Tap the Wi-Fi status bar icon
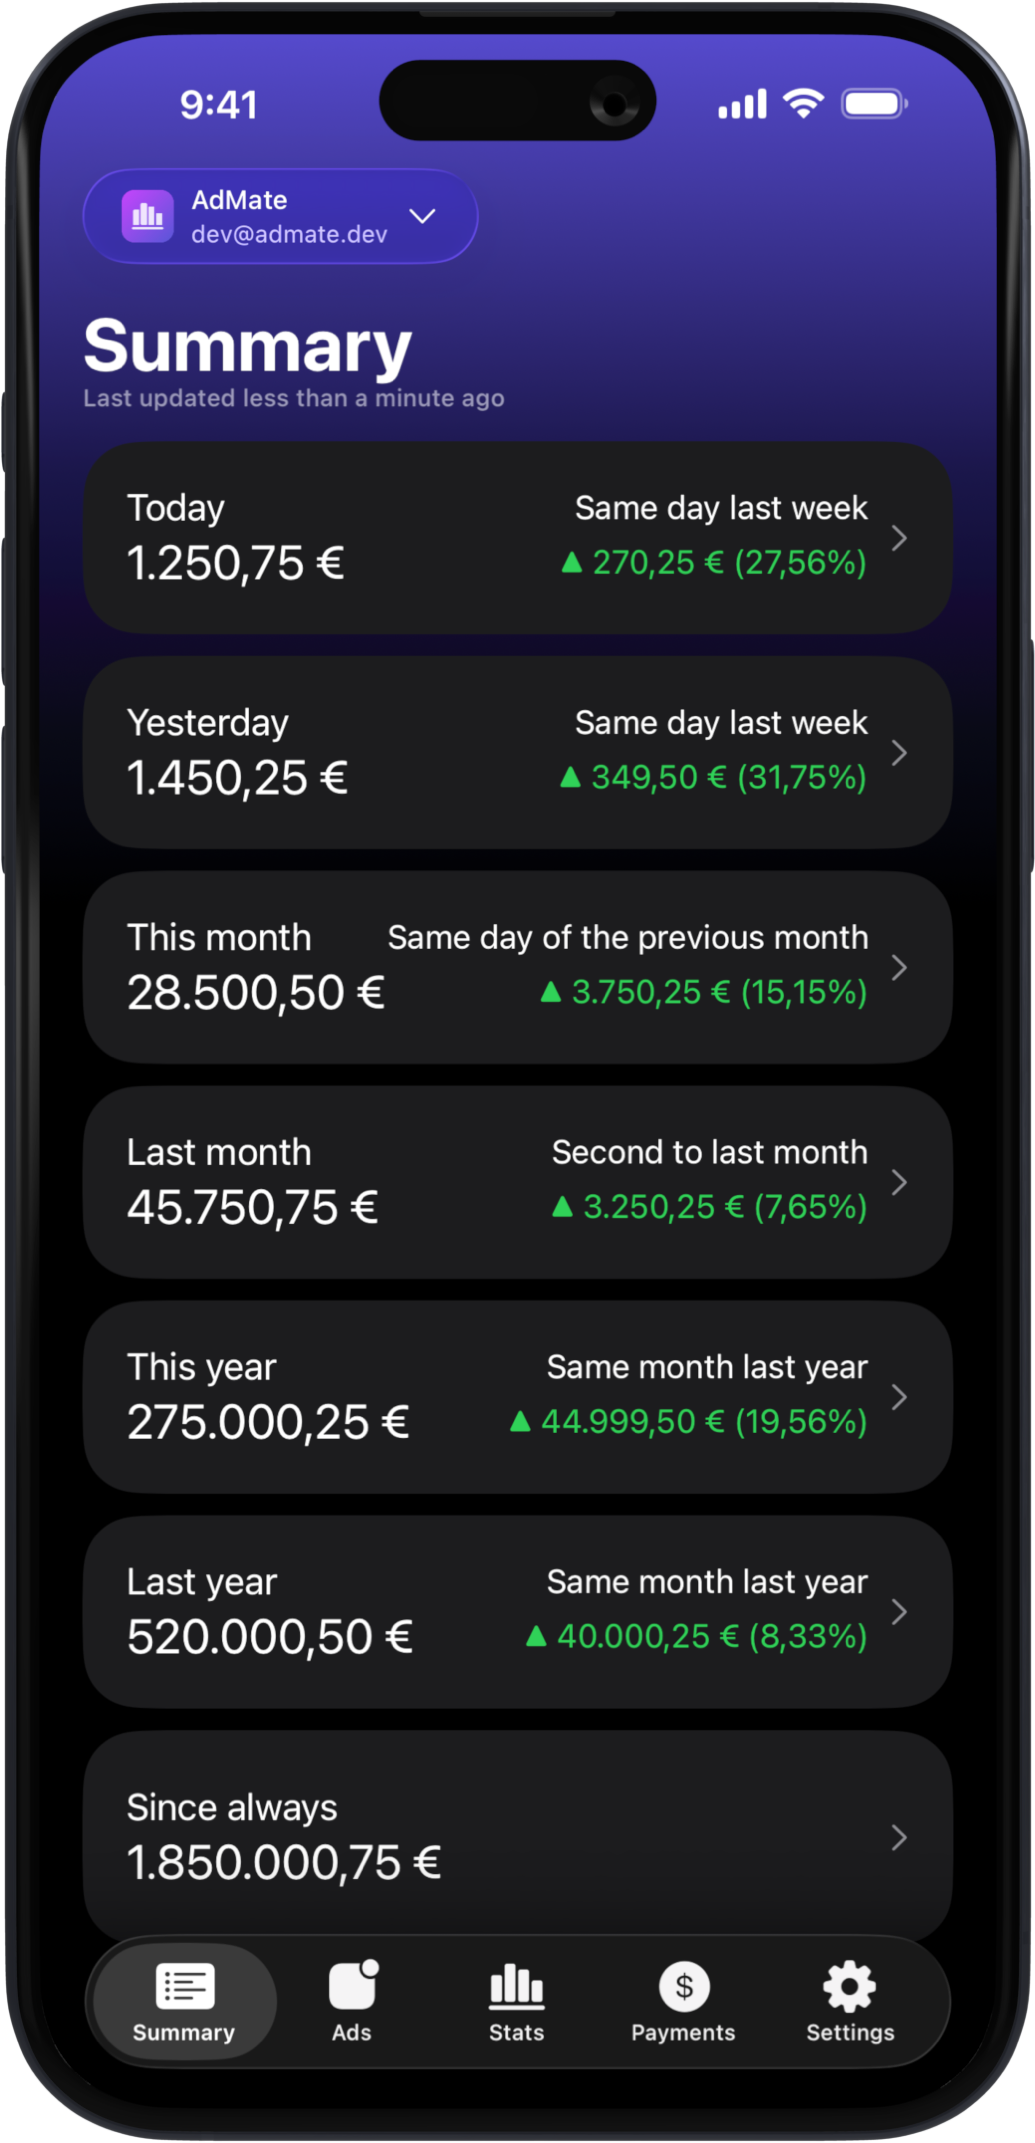Viewport: 1035px width, 2143px height. (x=803, y=103)
